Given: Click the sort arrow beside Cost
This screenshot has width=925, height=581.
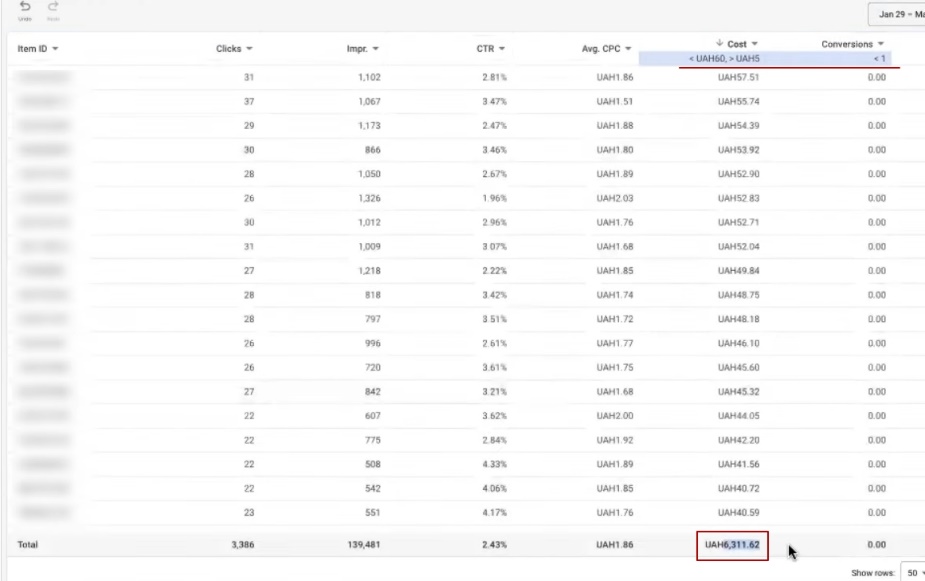Looking at the screenshot, I should point(720,44).
